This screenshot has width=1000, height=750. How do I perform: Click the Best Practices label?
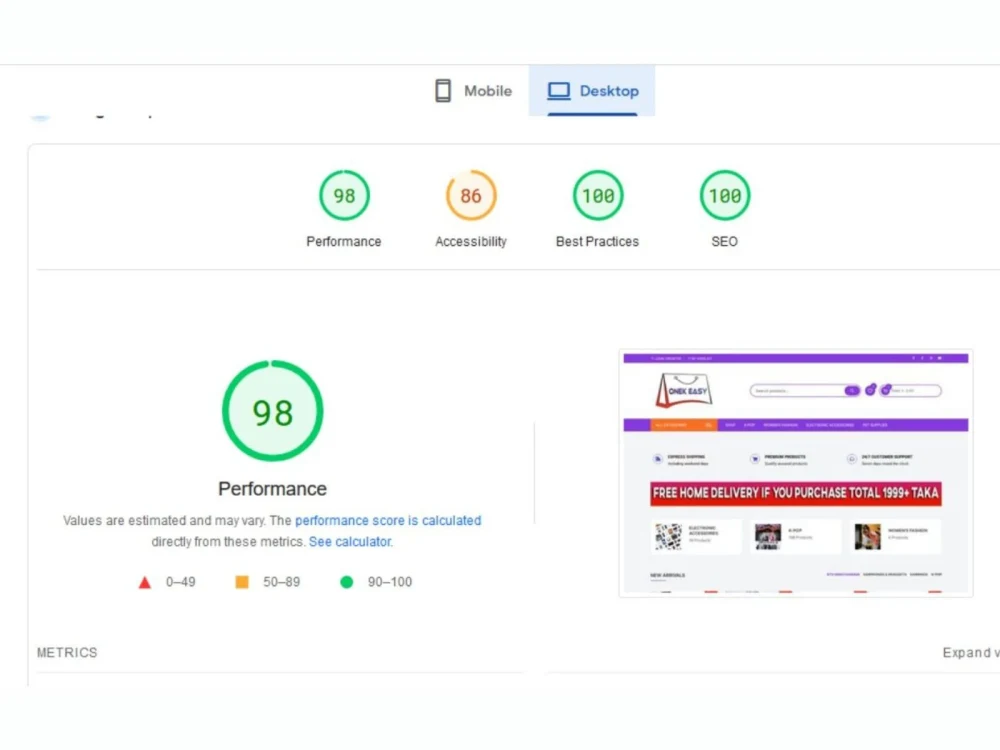click(x=598, y=242)
